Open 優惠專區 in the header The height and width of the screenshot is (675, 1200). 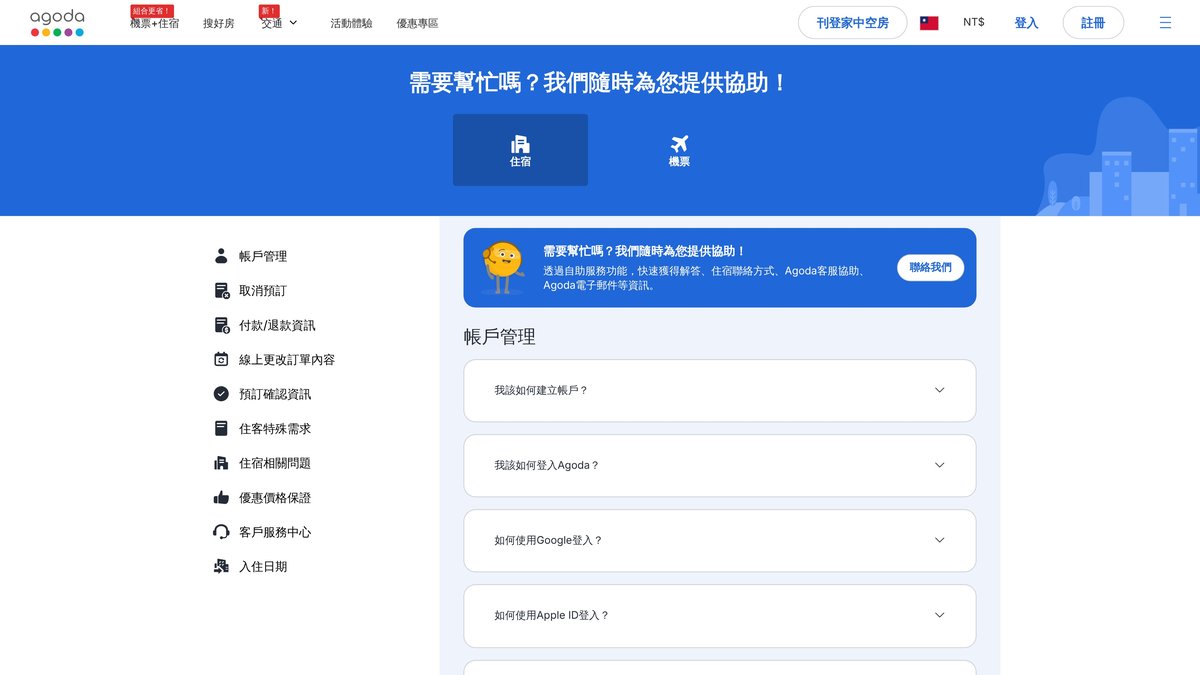pyautogui.click(x=417, y=23)
